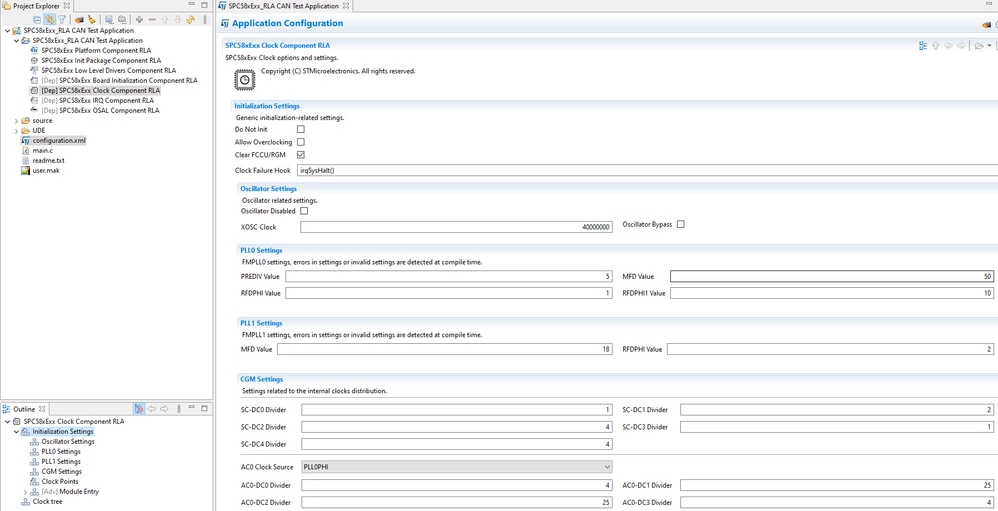Select [Dep] SPC58xExx OSAL Component RLA
This screenshot has width=998, height=511.
100,110
